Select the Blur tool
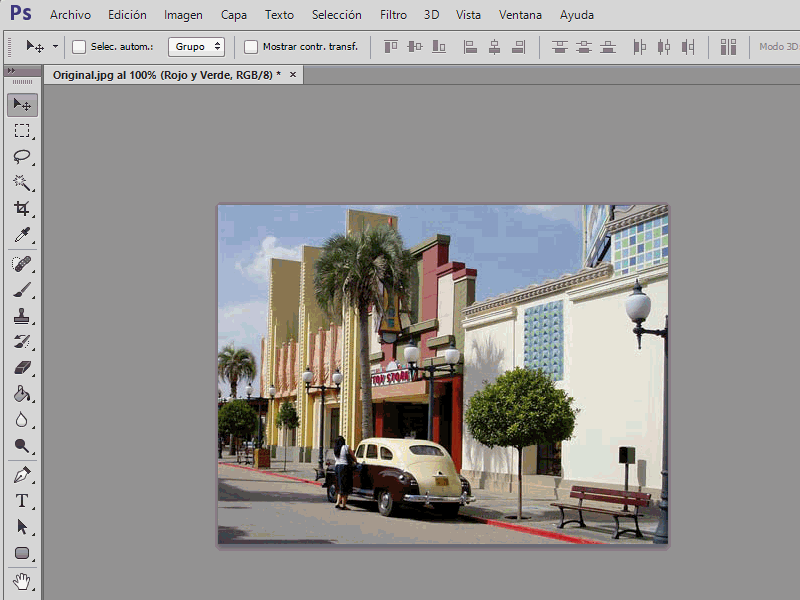The width and height of the screenshot is (800, 600). 22,420
